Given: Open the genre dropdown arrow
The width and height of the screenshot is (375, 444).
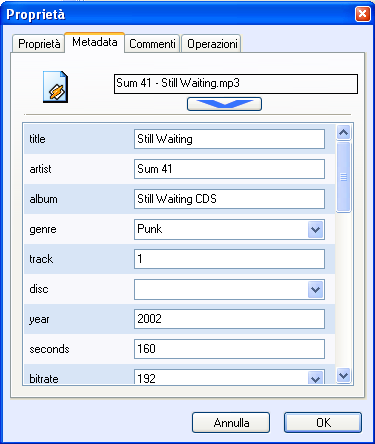Looking at the screenshot, I should point(315,229).
